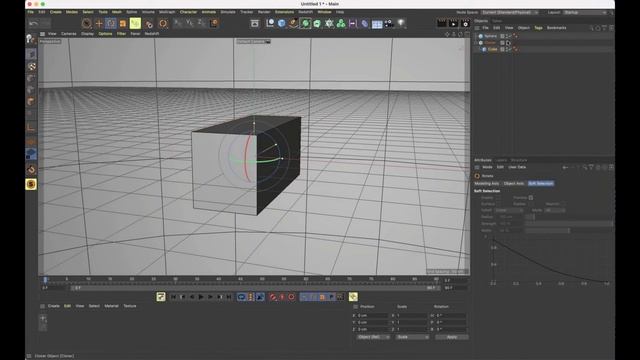Click the snap icon above the S button
Image resolution: width=640 pixels, height=360 pixels.
point(31,169)
